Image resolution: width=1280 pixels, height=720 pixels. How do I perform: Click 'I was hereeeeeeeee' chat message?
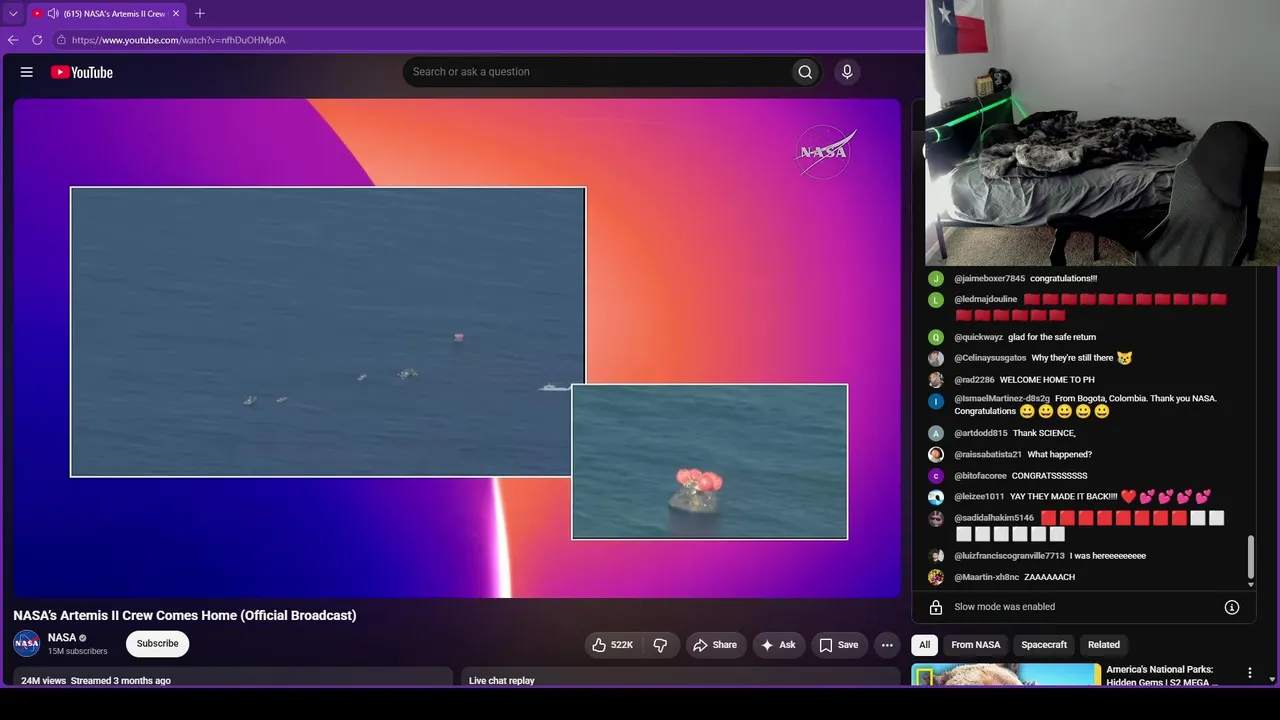pos(1108,556)
